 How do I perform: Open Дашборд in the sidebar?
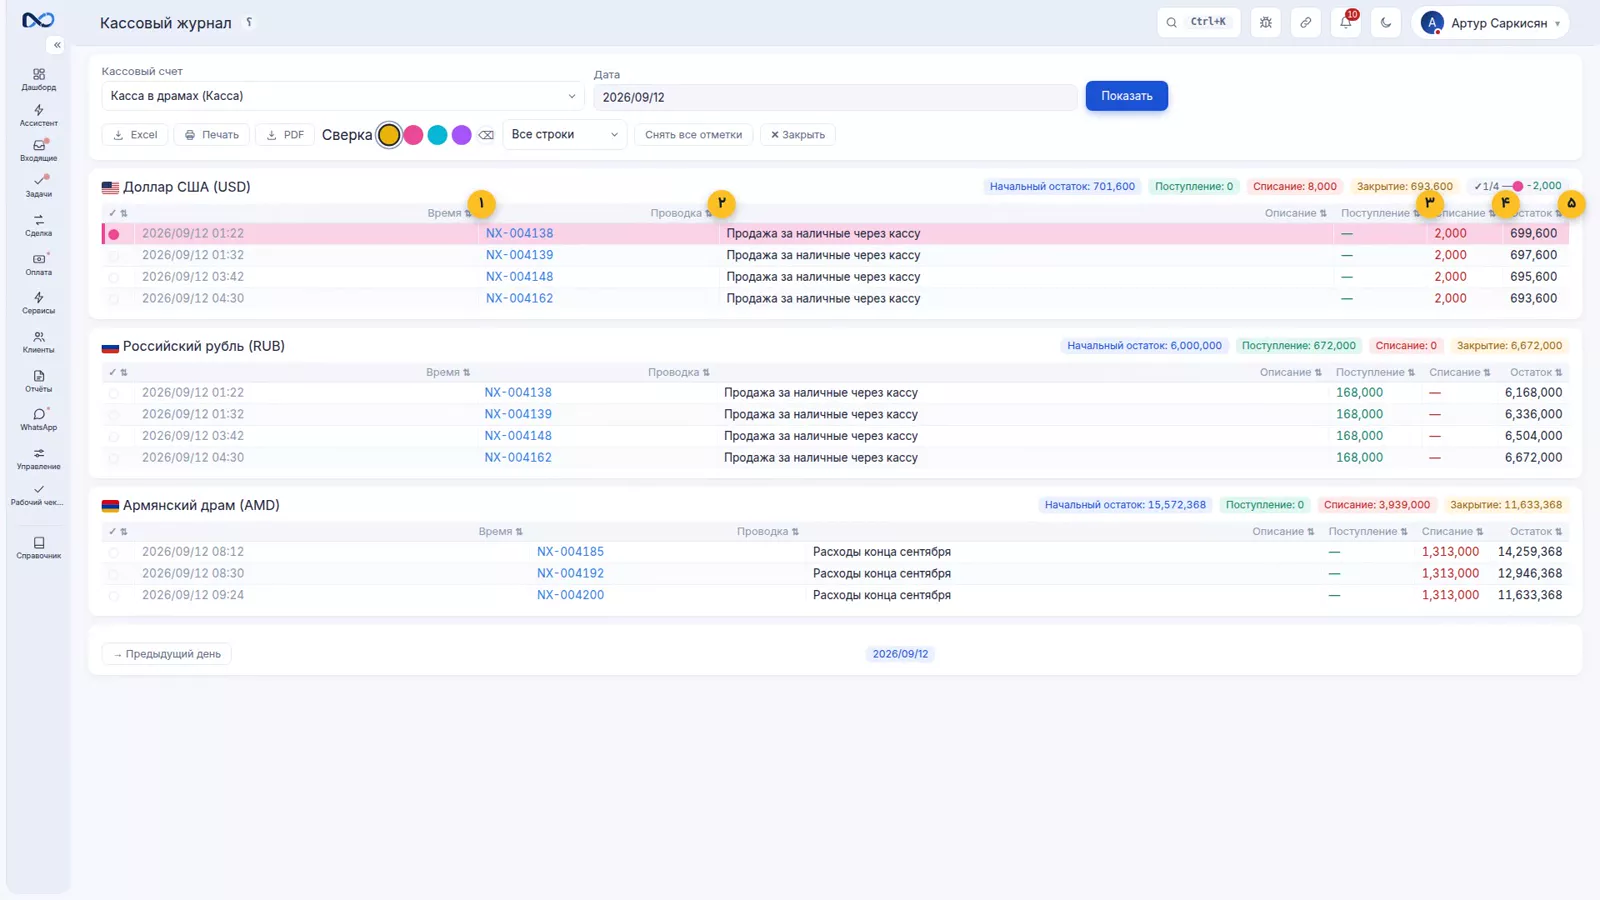(x=39, y=80)
